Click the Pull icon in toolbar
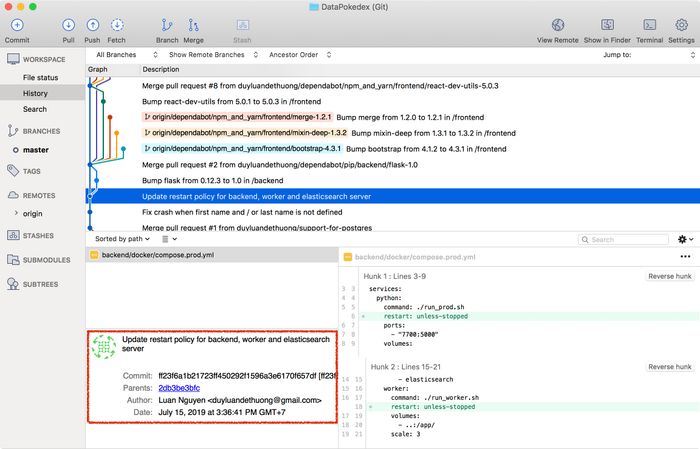 coord(68,25)
